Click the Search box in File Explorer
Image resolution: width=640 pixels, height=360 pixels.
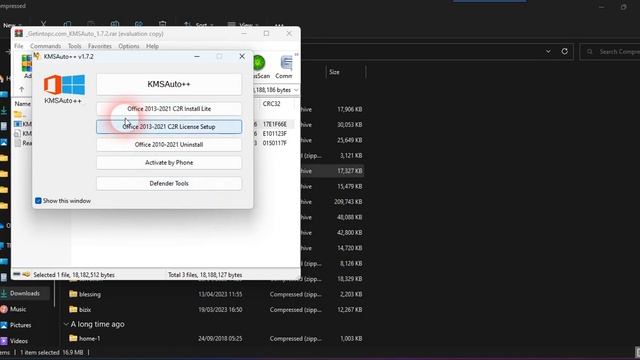611,52
